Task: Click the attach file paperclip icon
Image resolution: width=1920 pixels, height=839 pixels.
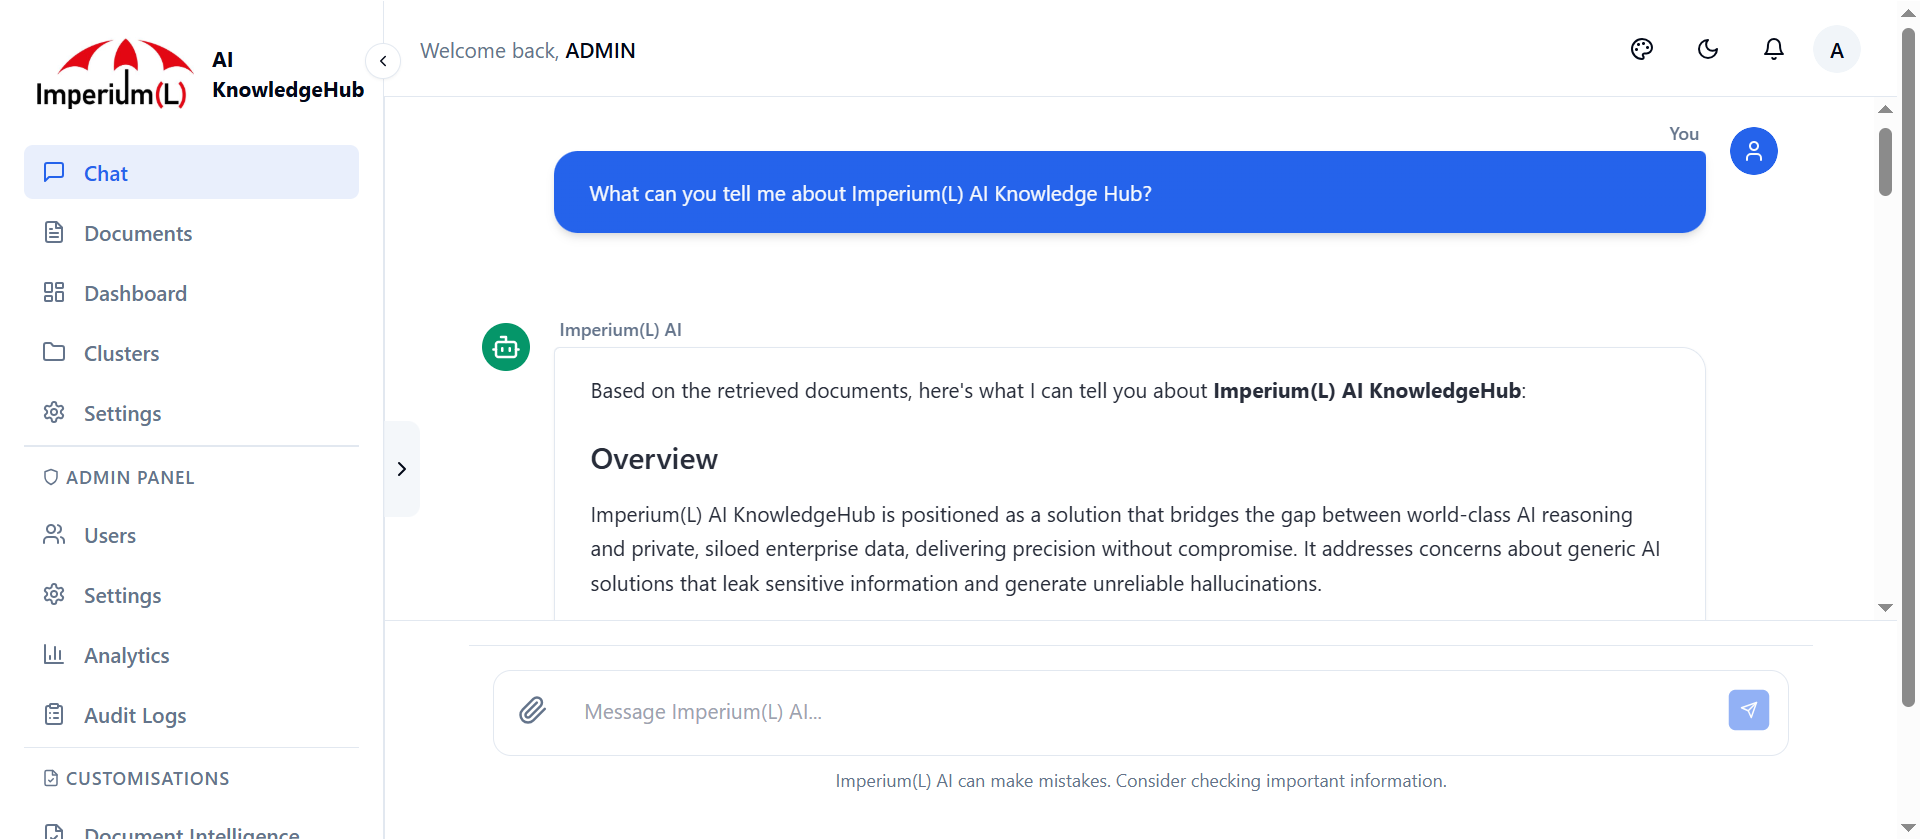Action: pyautogui.click(x=533, y=711)
